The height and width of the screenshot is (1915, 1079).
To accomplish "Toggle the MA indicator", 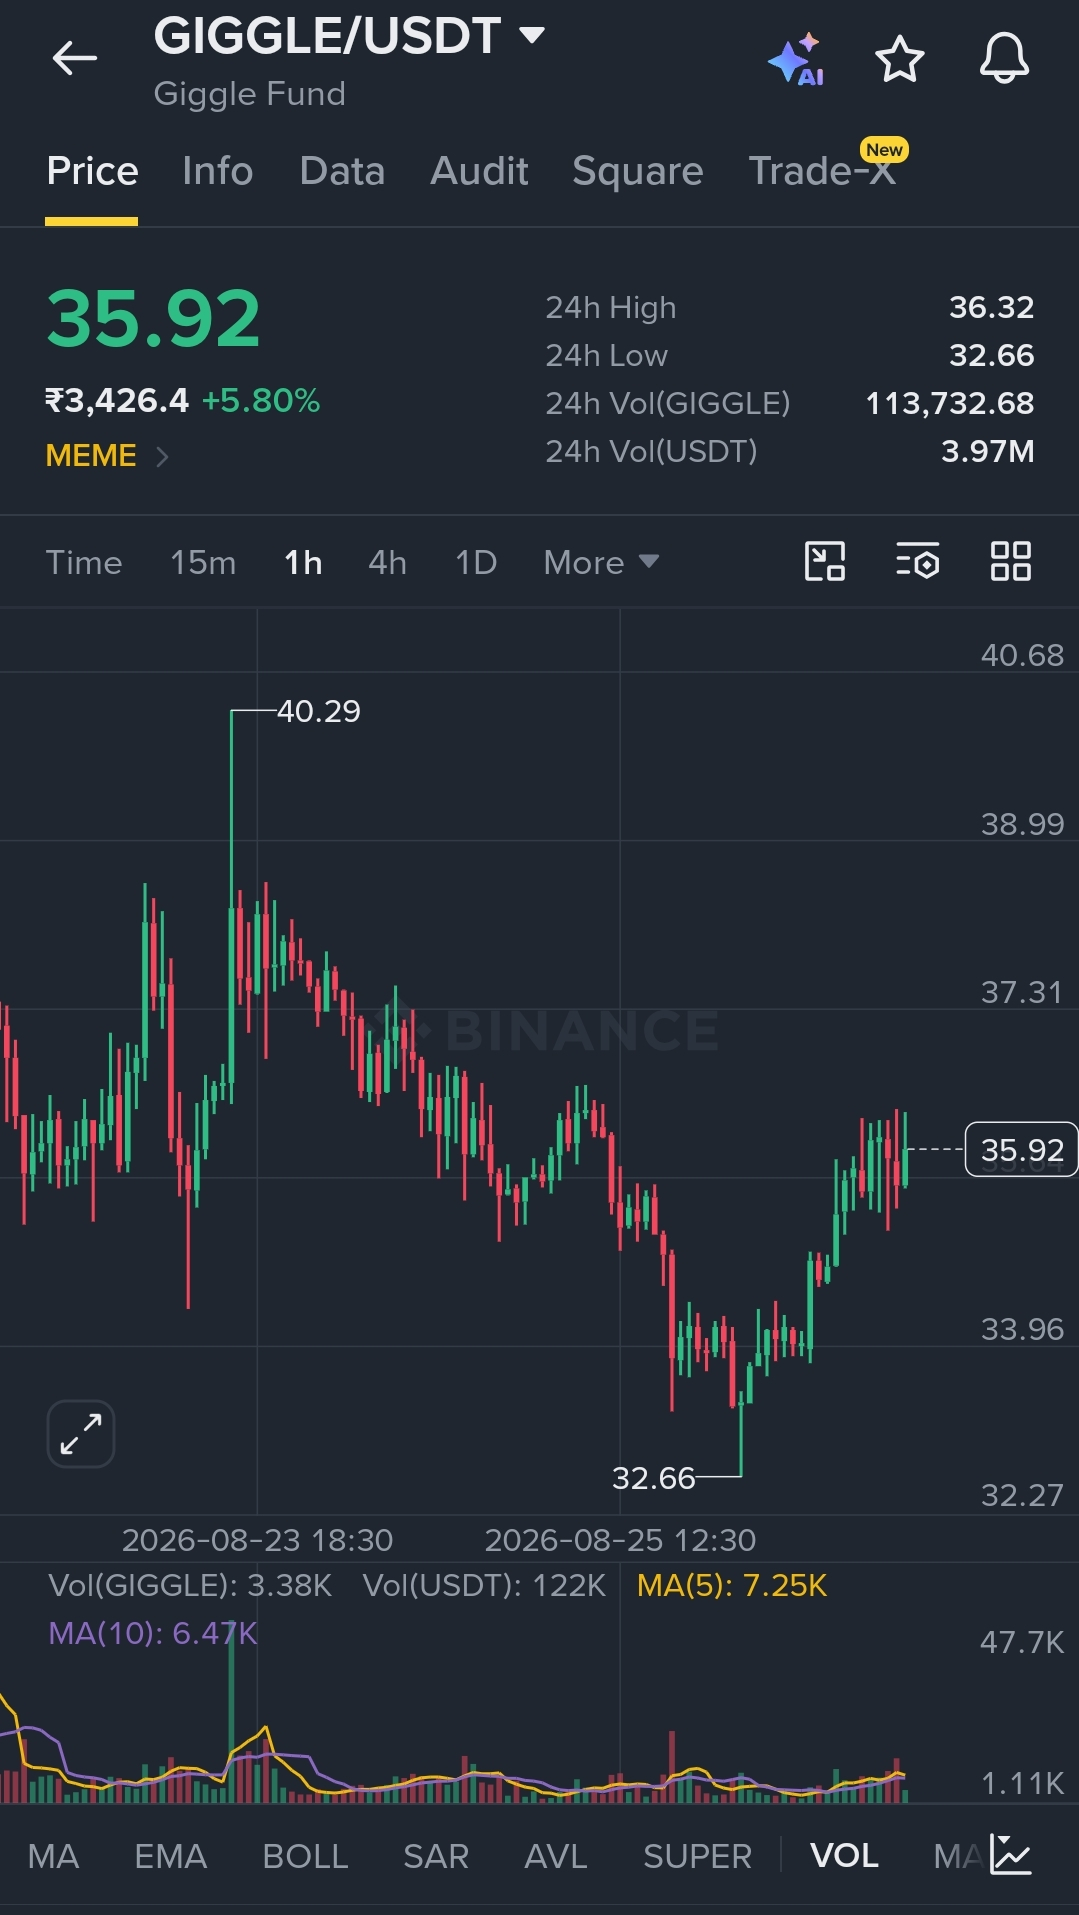I will click(x=53, y=1856).
